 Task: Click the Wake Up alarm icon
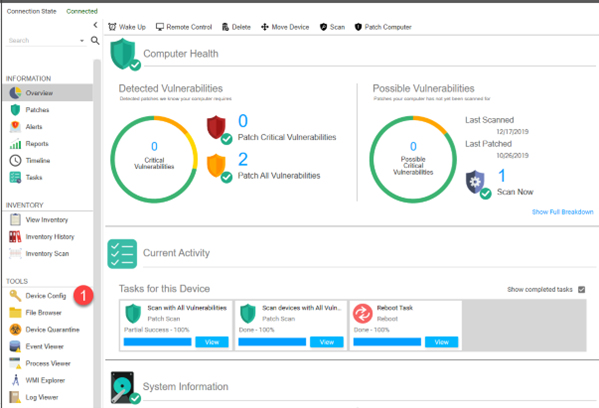coord(112,27)
